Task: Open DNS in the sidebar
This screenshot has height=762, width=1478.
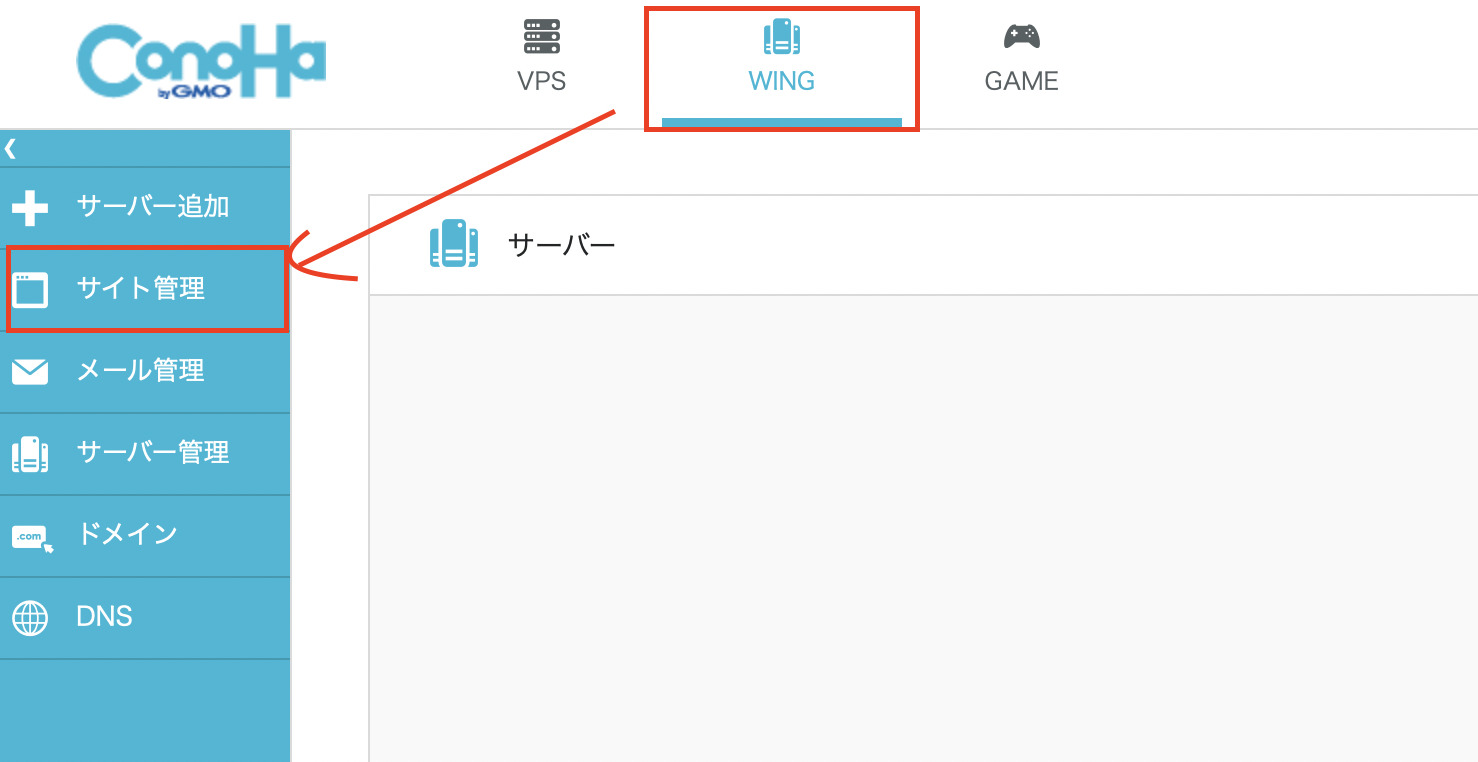Action: tap(145, 618)
